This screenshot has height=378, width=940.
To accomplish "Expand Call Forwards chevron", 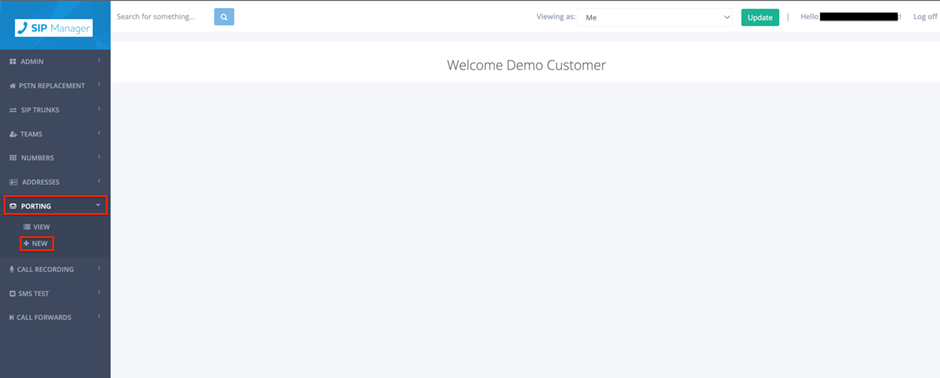I will pos(99,316).
